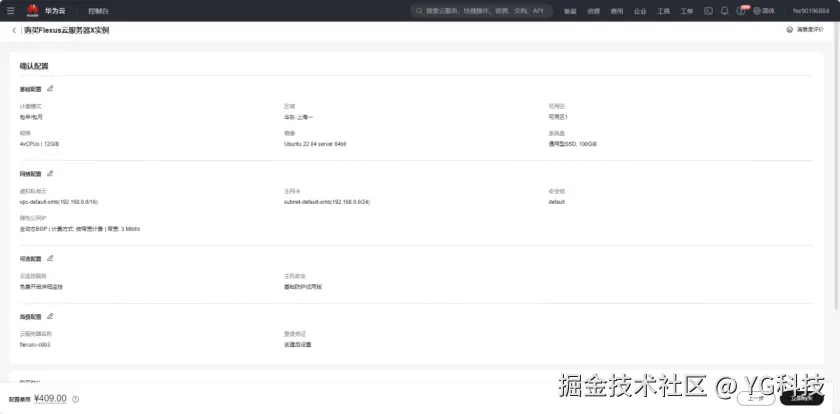Image resolution: width=840 pixels, height=414 pixels.
Task: Open the 备案 menu
Action: coord(570,11)
